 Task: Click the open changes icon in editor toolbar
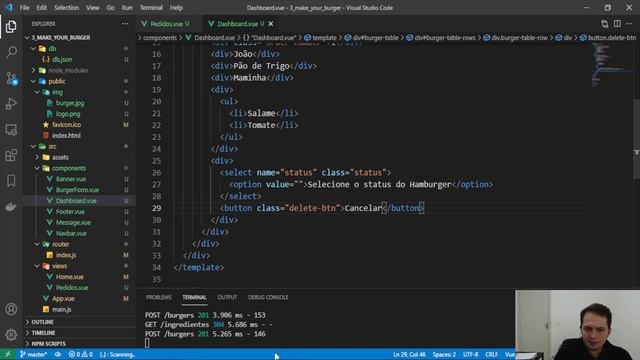pos(604,24)
